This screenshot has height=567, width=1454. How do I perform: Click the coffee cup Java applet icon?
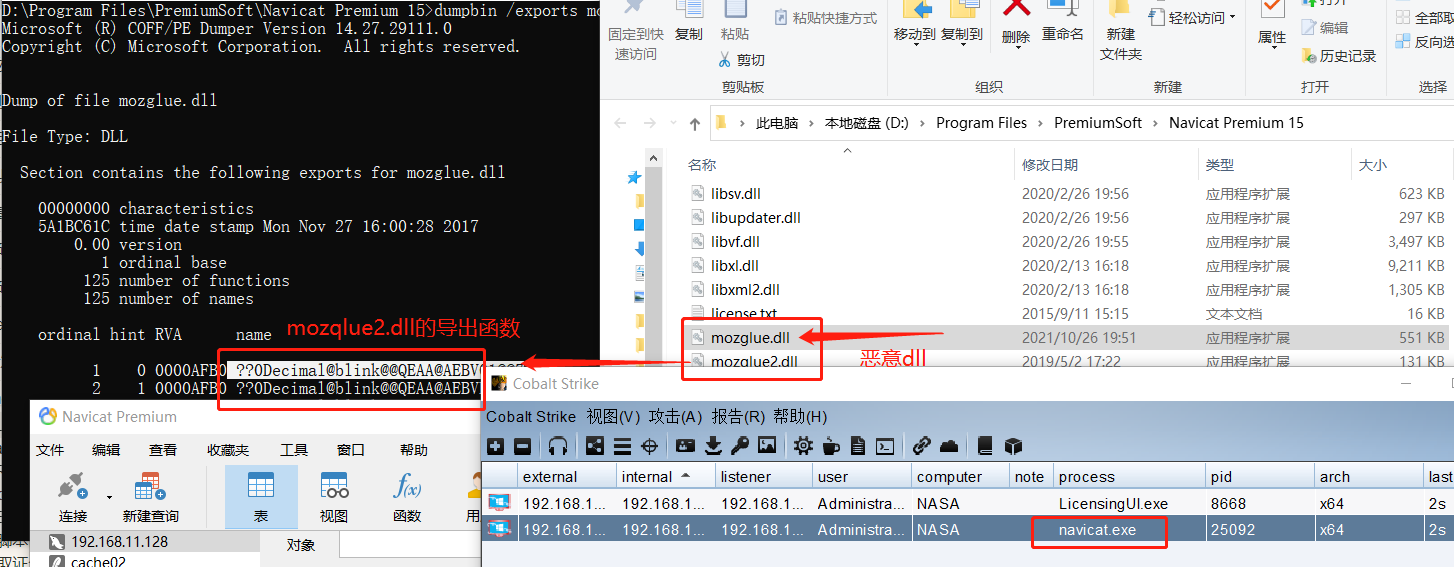coord(830,446)
